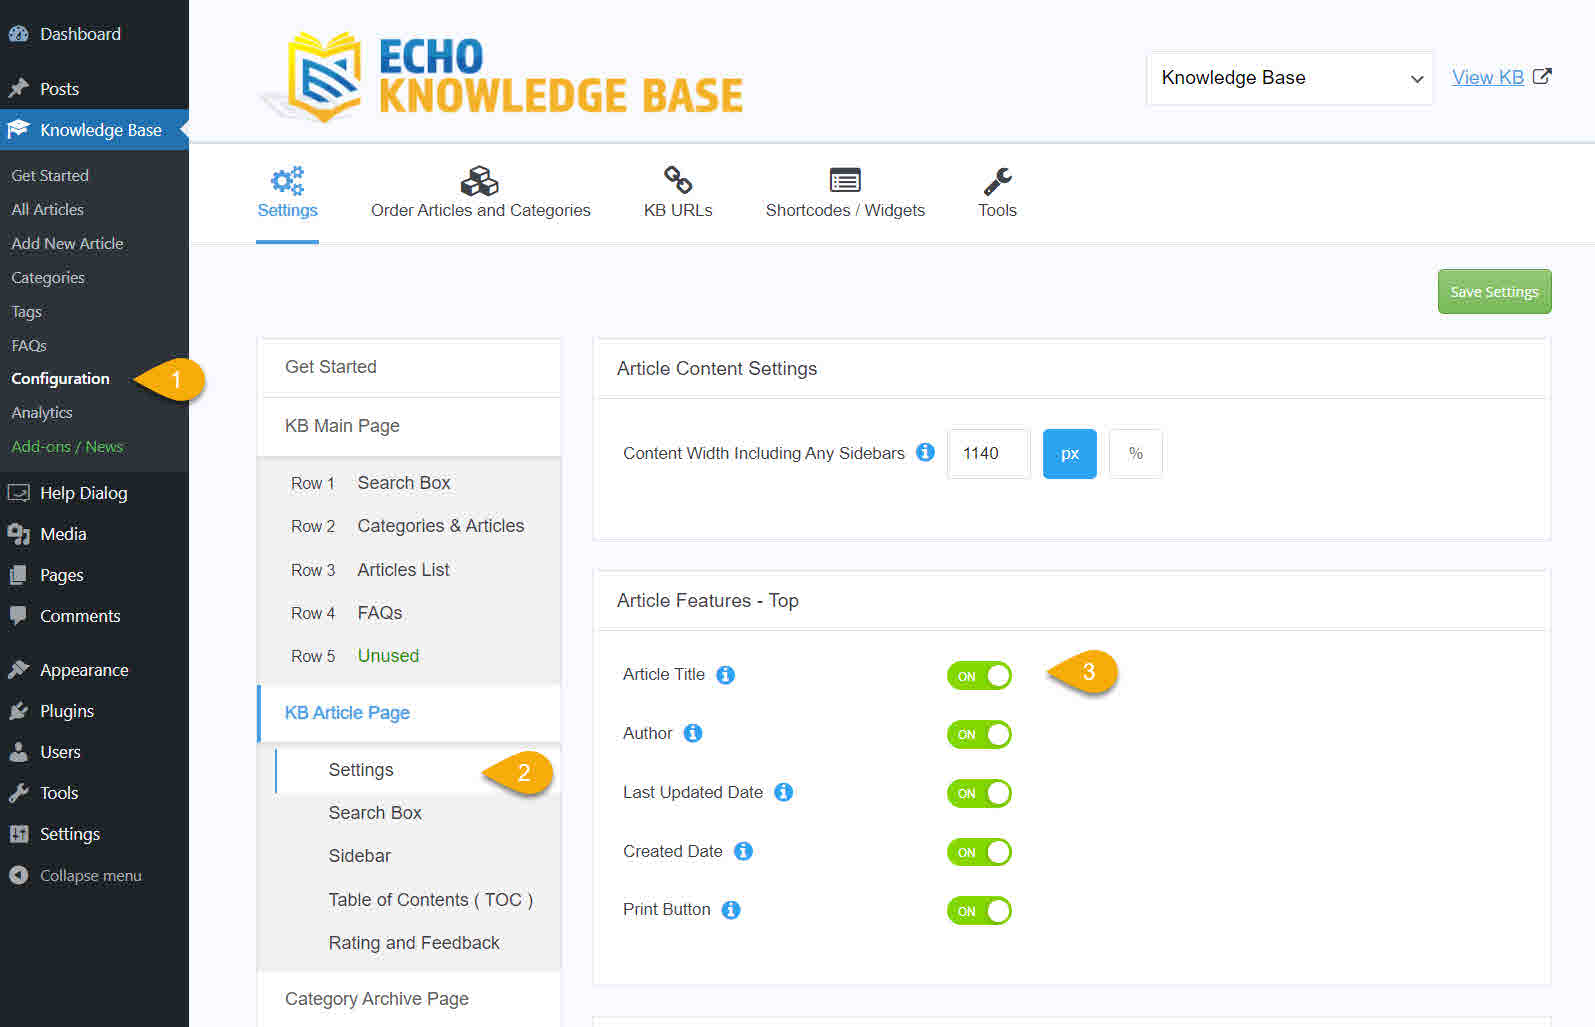The height and width of the screenshot is (1027, 1595).
Task: Open the Sidebar settings item
Action: pyautogui.click(x=418, y=856)
